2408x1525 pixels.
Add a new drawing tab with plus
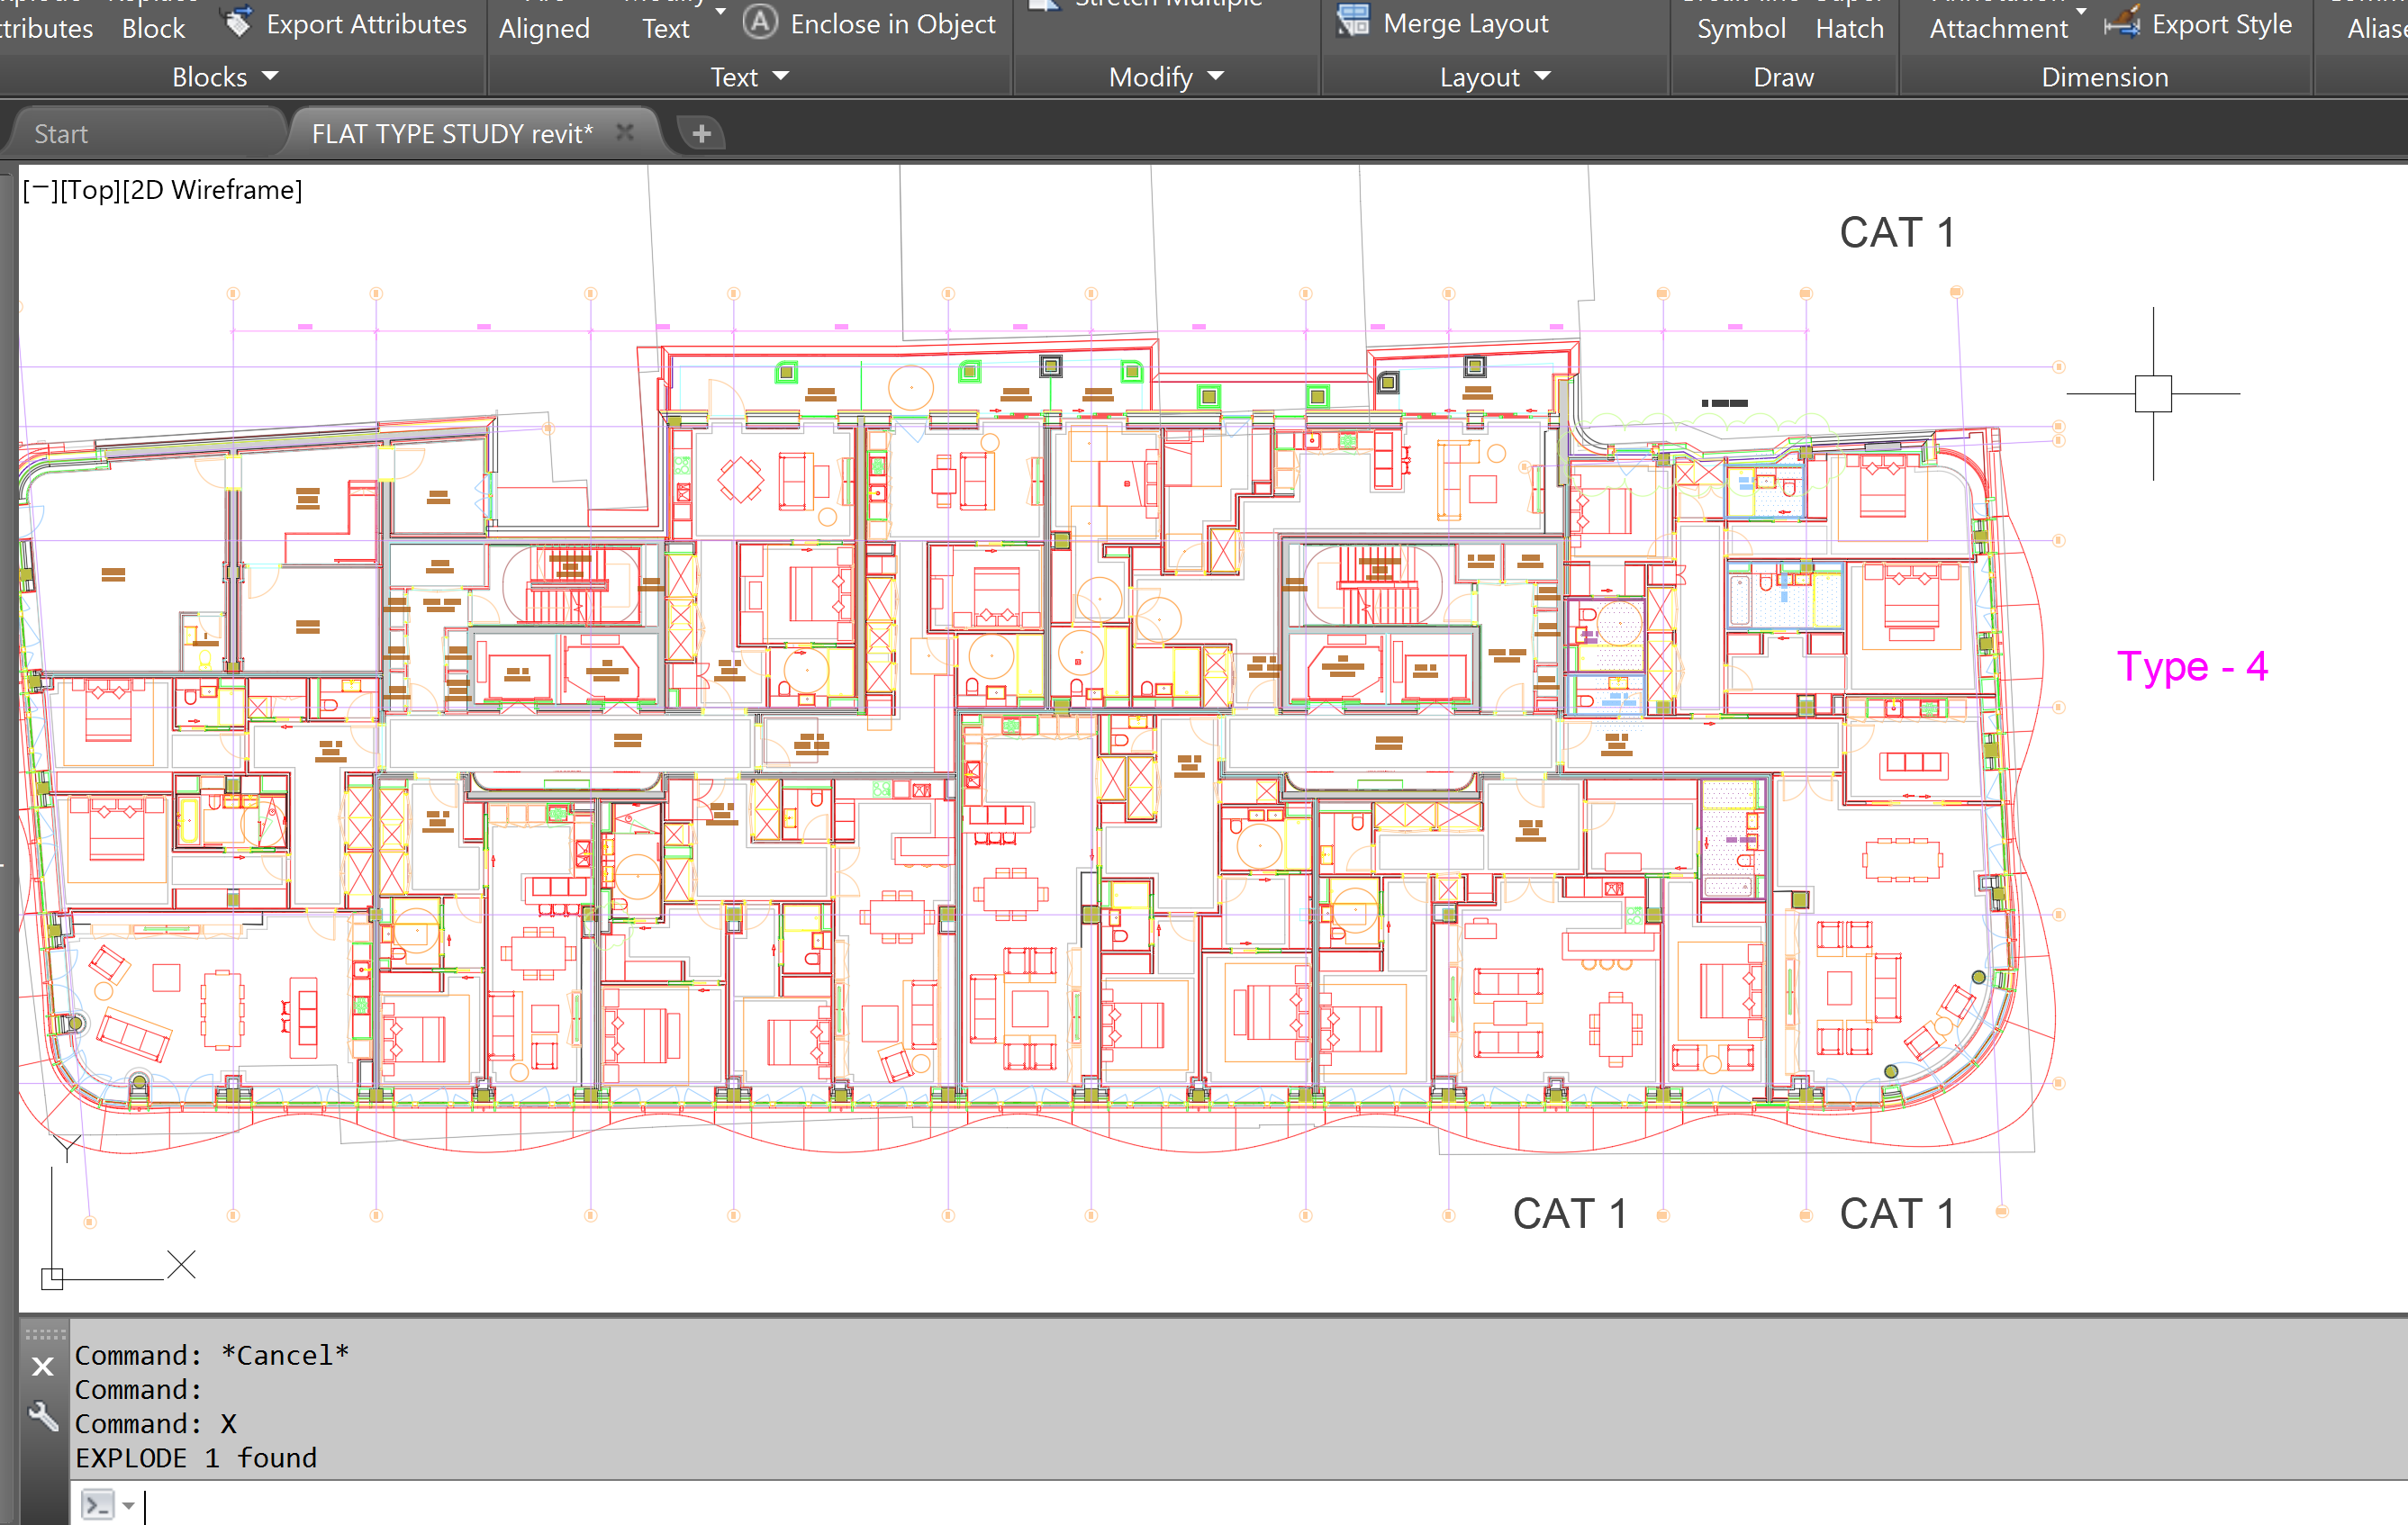[x=702, y=133]
